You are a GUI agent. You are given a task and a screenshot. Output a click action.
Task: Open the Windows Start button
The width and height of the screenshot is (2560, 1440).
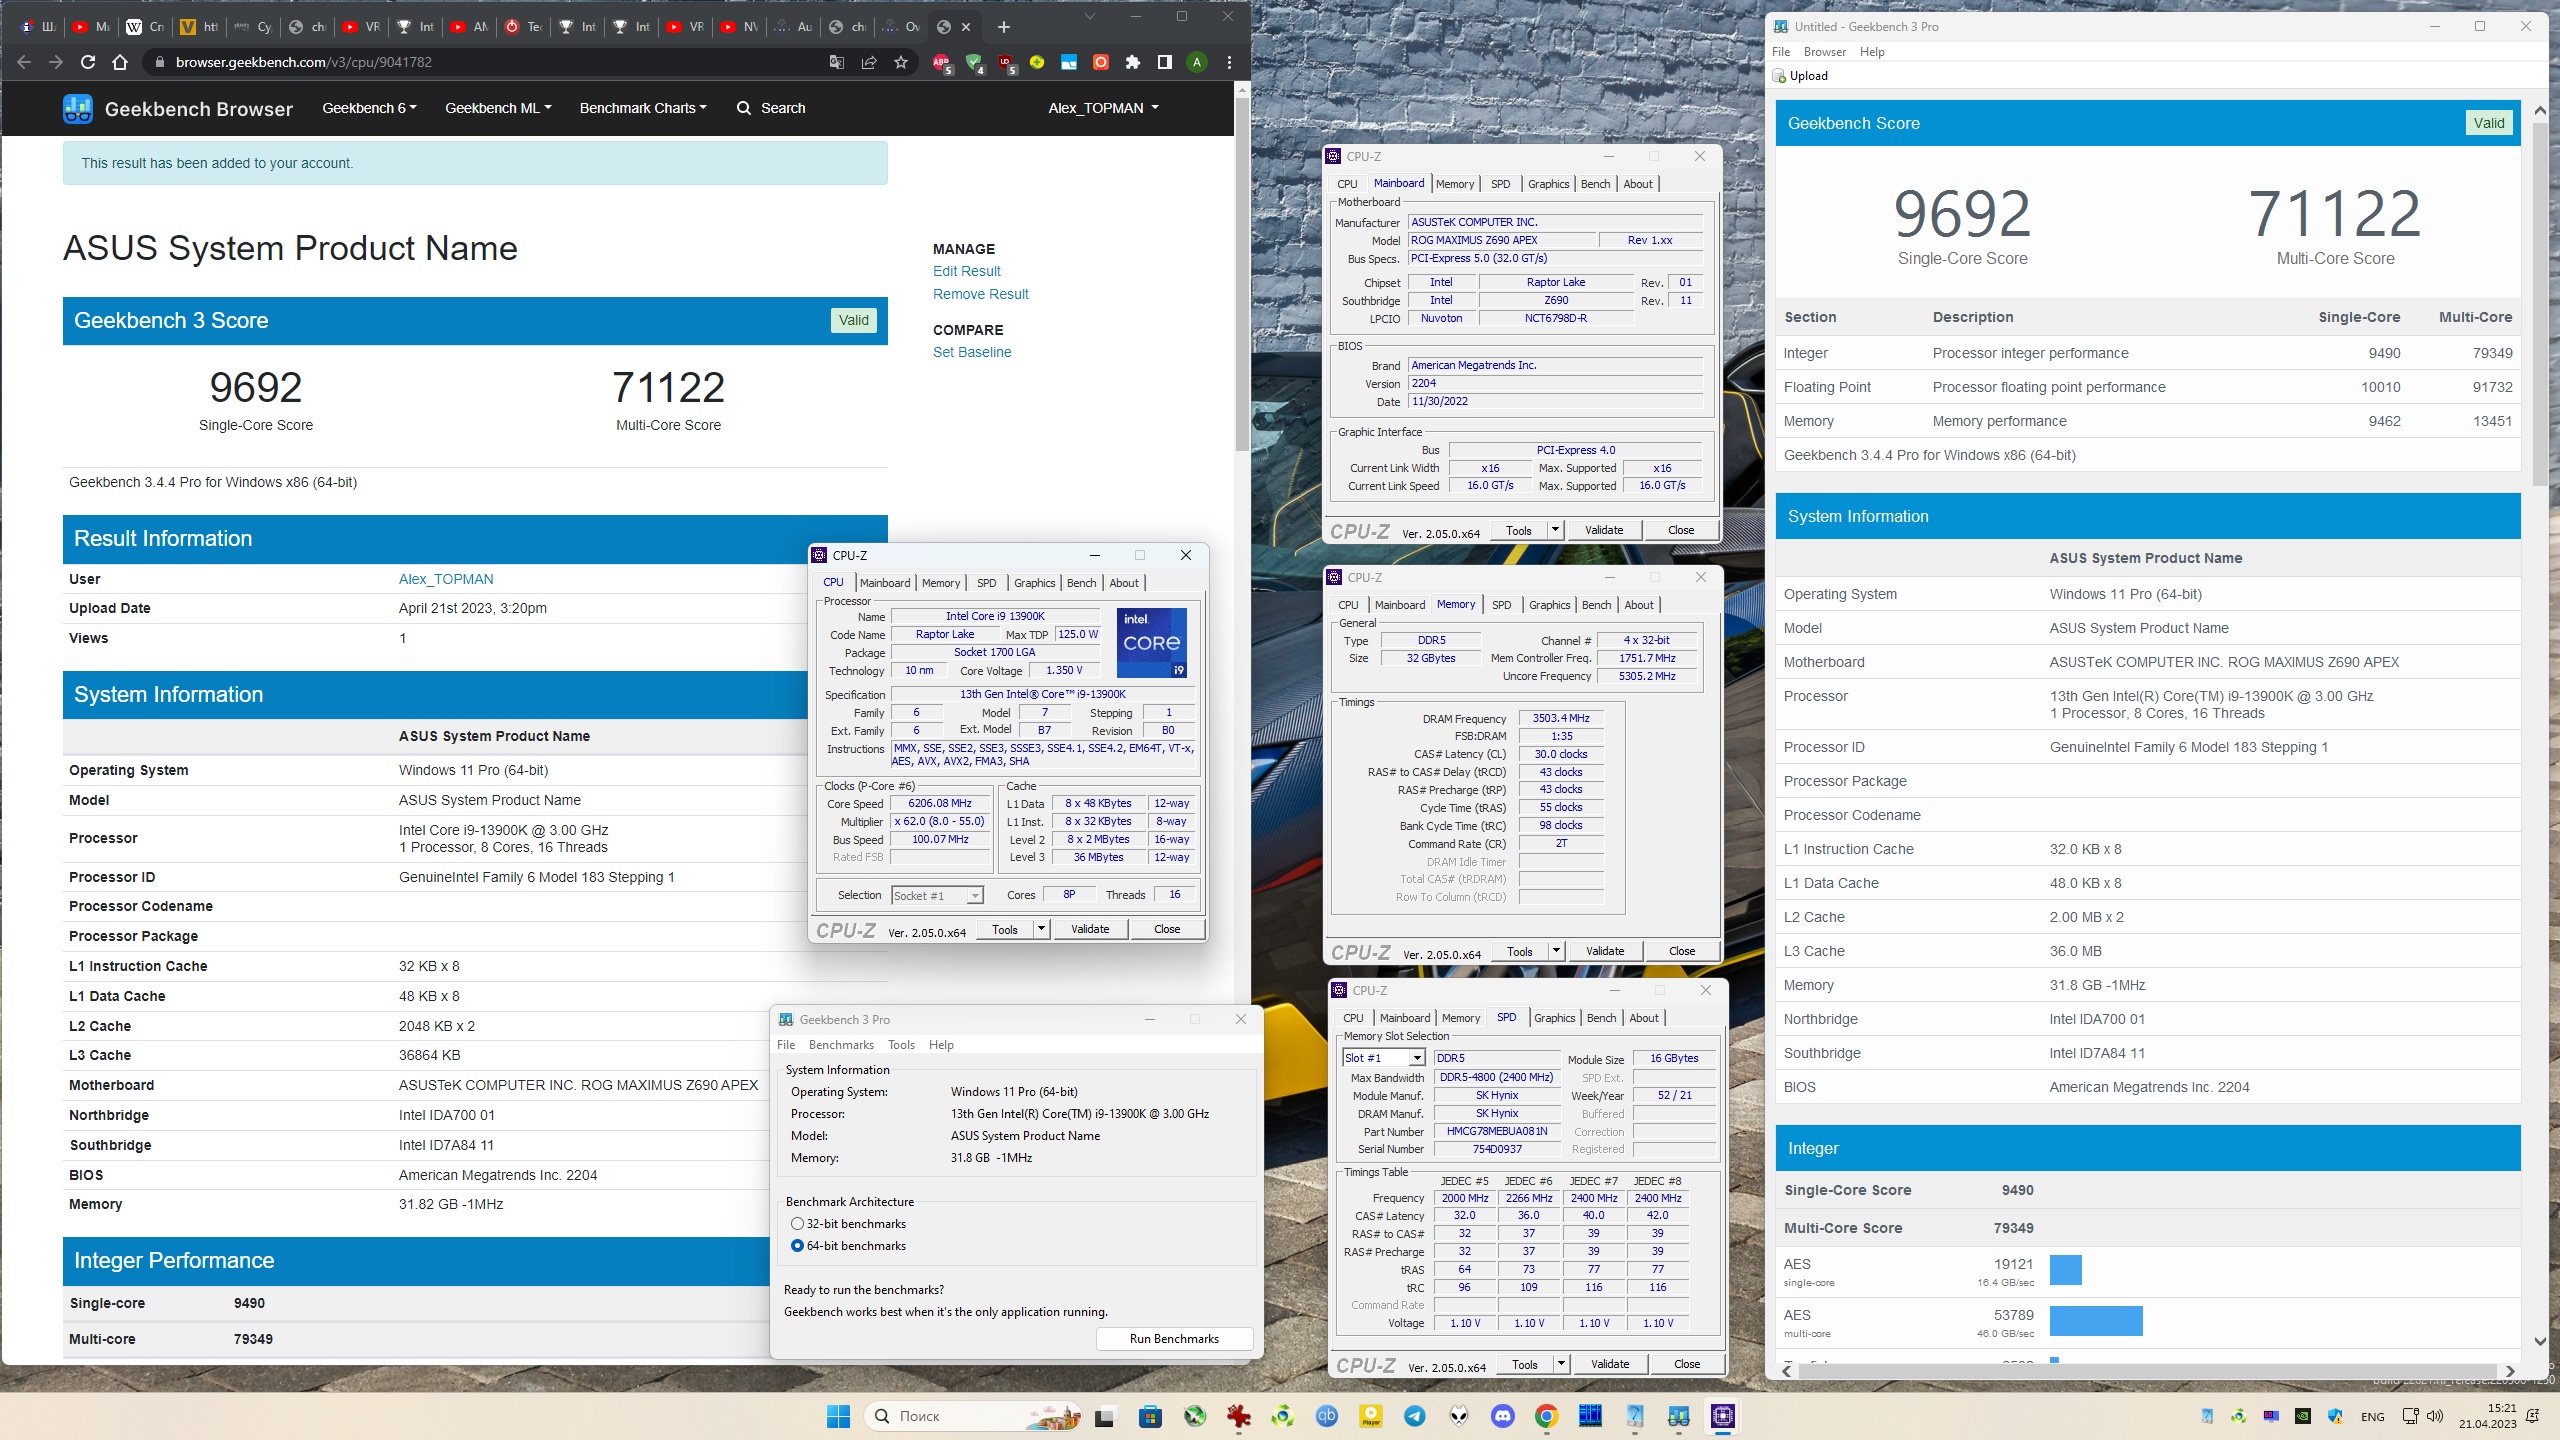(838, 1416)
